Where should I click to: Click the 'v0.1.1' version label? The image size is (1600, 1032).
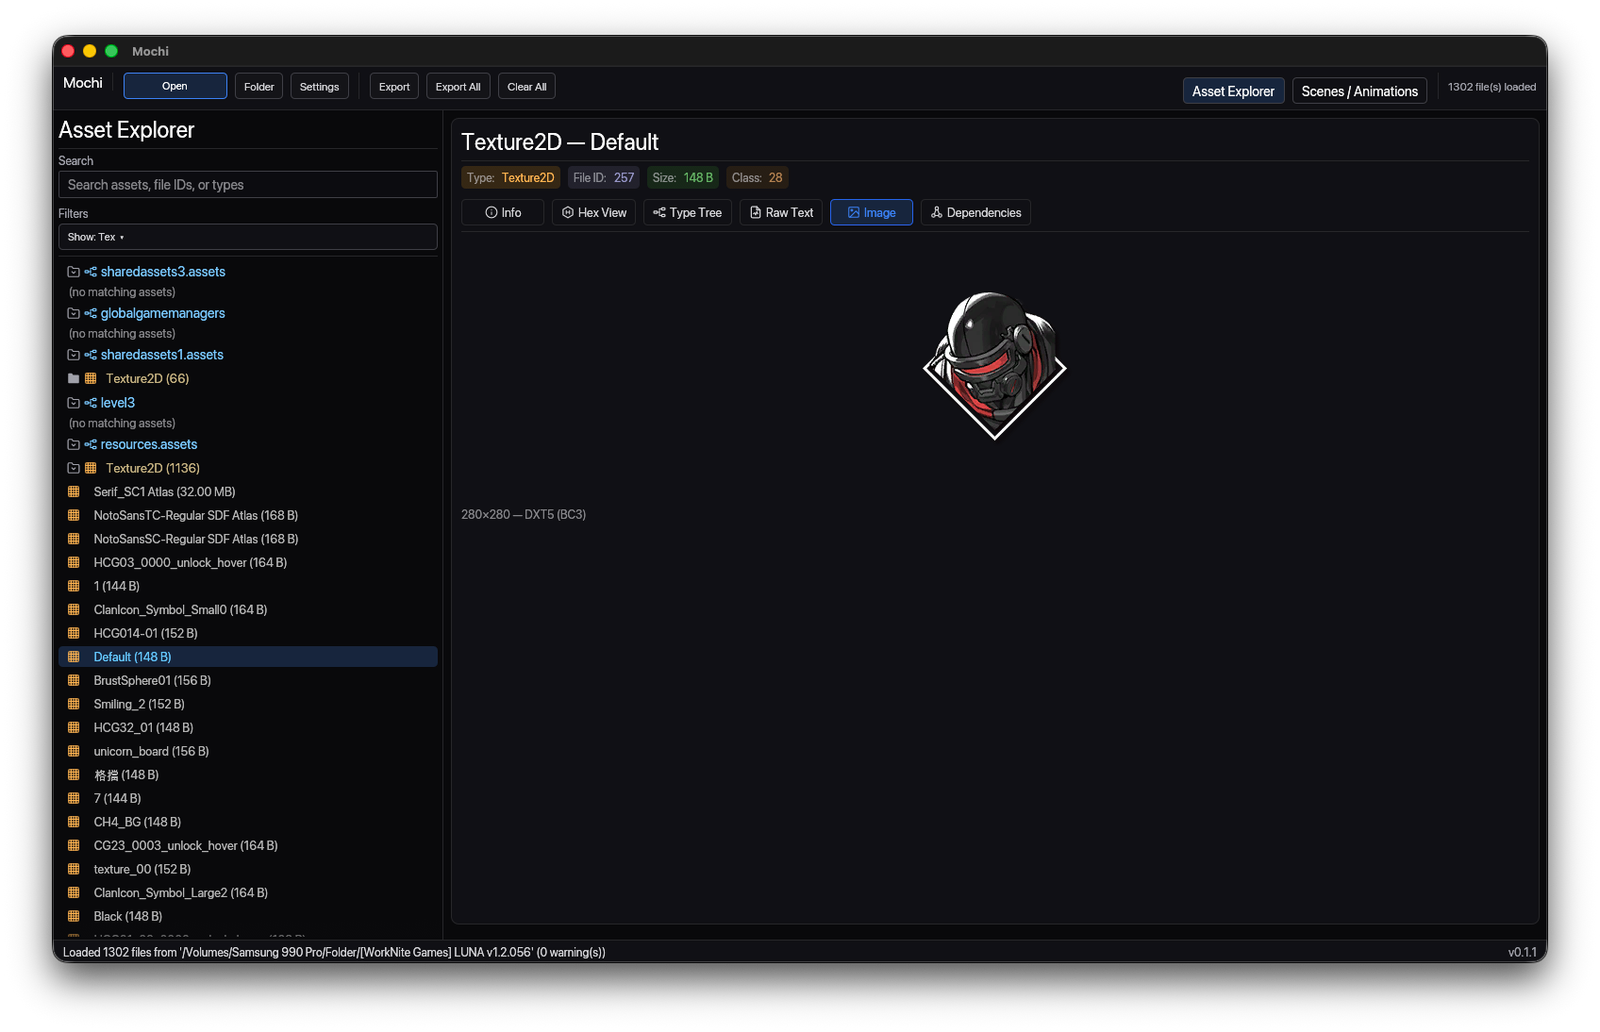click(x=1522, y=953)
